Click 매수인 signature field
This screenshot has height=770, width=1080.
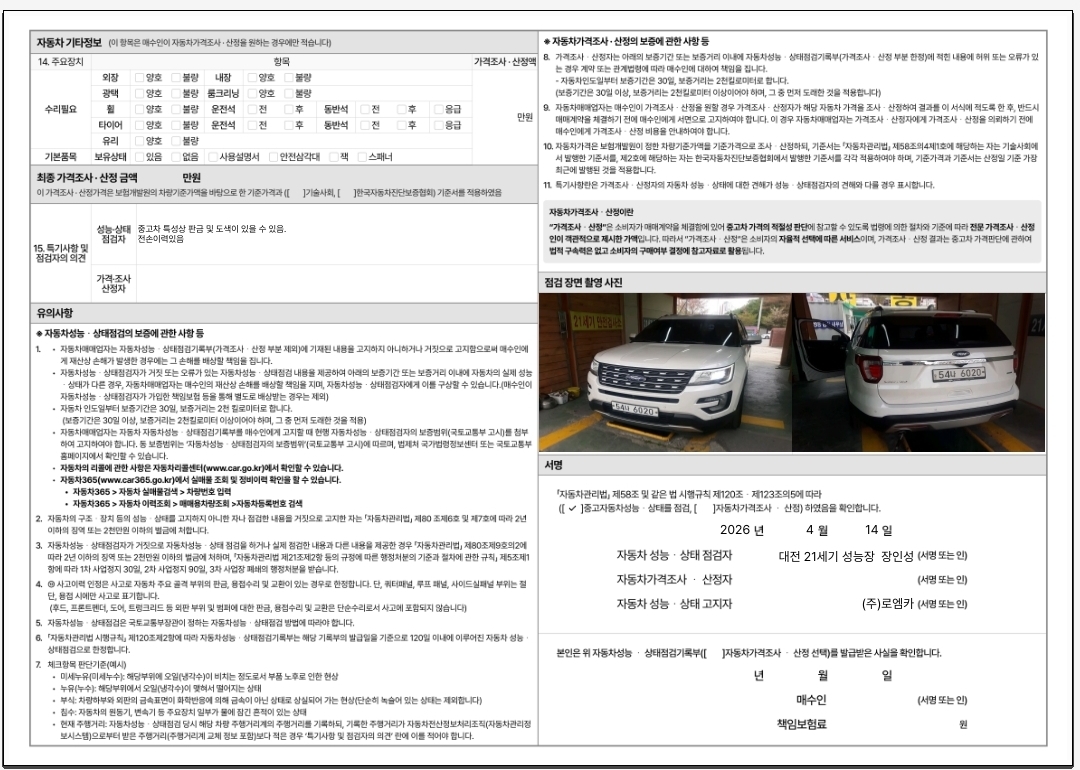tap(881, 700)
